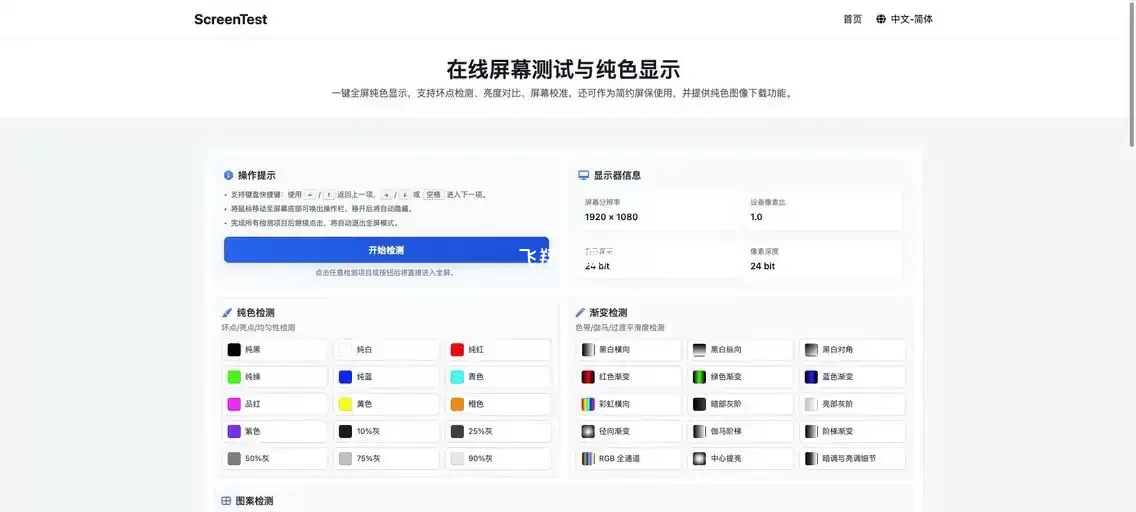Run the 暗部灰阶 dark grayscale test

click(740, 404)
